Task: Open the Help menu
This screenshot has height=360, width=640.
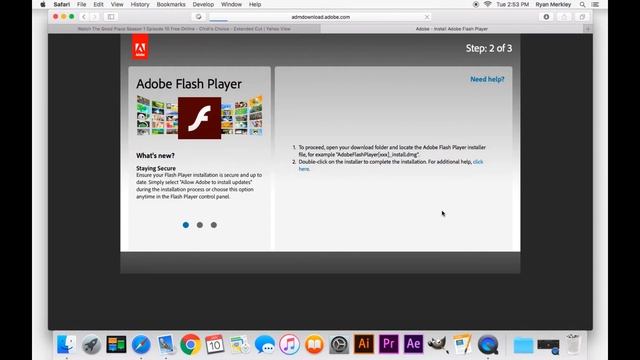Action: pyautogui.click(x=255, y=4)
